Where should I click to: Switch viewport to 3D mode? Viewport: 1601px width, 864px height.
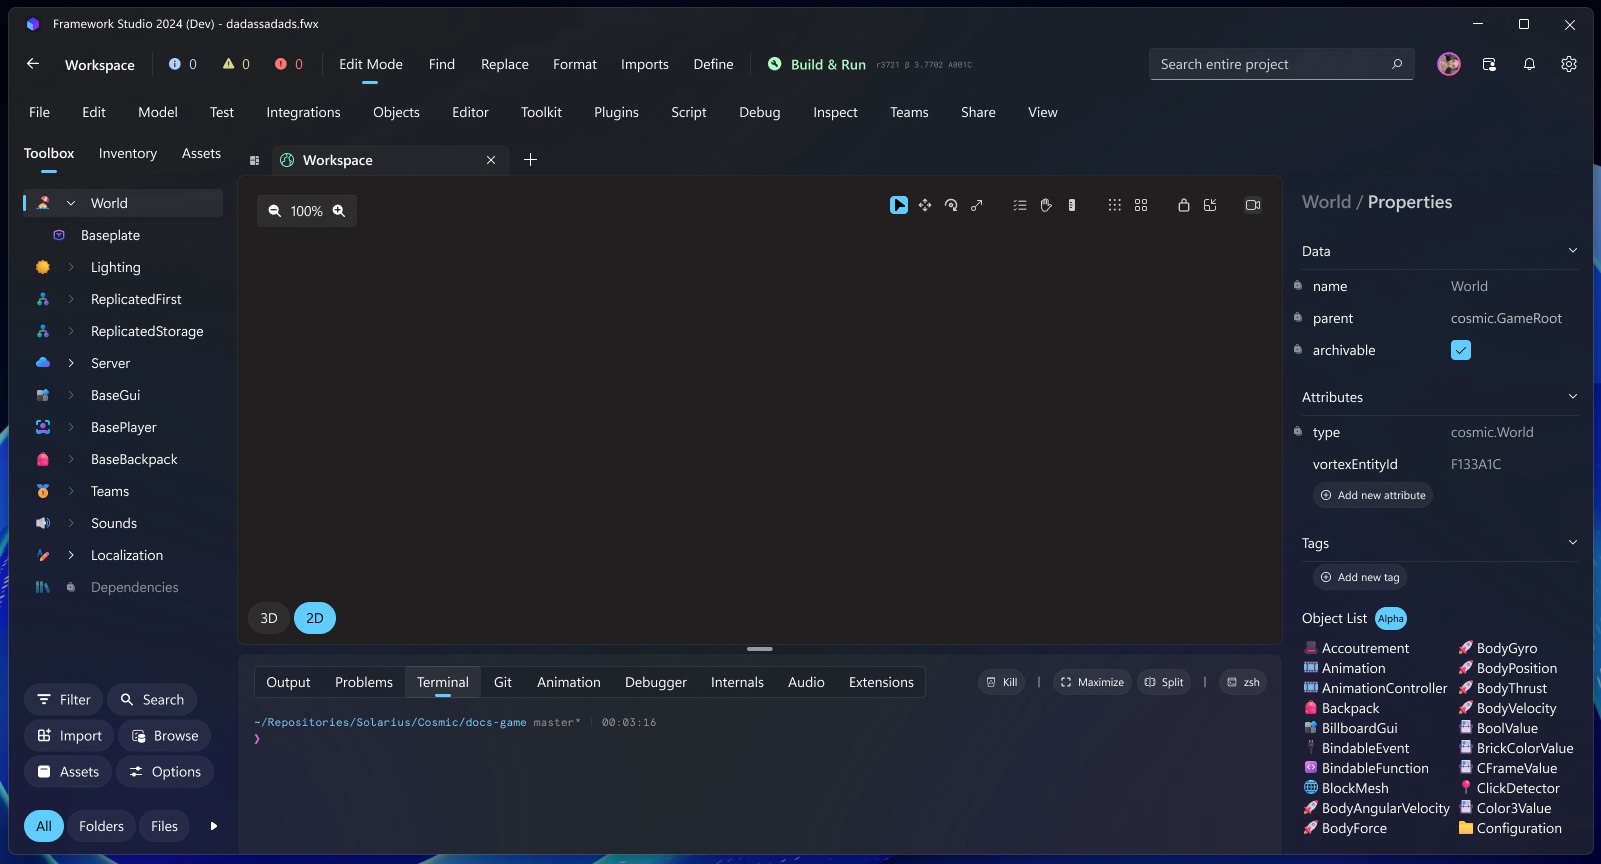coord(269,618)
